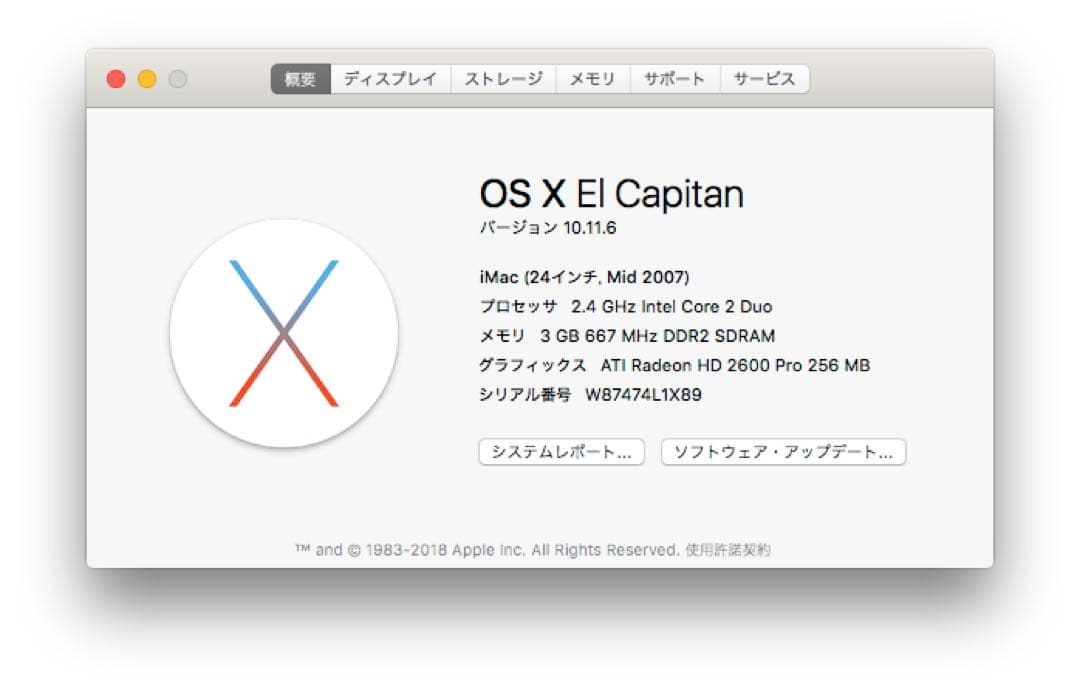Image resolution: width=1080 pixels, height=692 pixels.
Task: Click the yellow minimize window button
Action: [146, 77]
